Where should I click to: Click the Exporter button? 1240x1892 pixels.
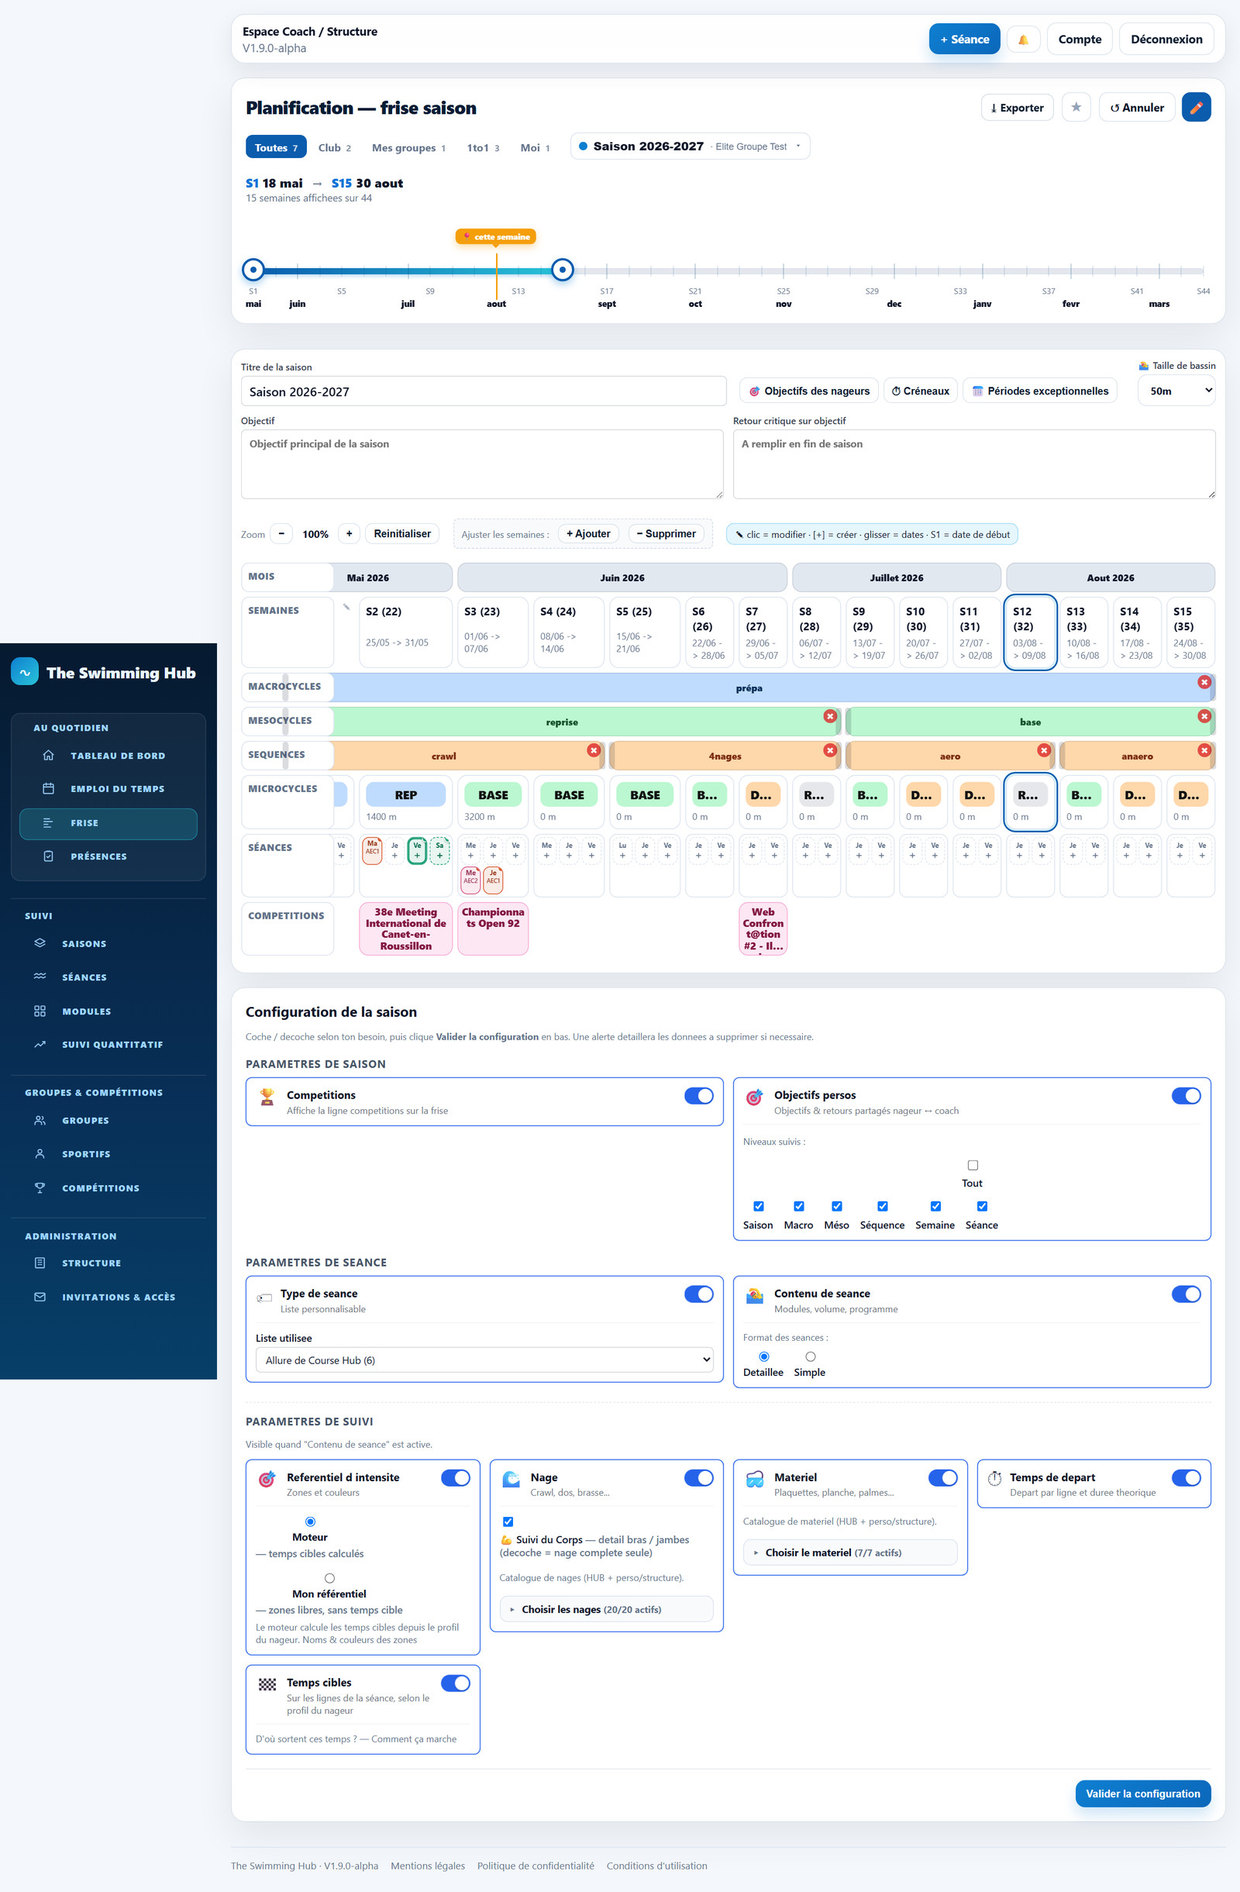pos(1017,107)
